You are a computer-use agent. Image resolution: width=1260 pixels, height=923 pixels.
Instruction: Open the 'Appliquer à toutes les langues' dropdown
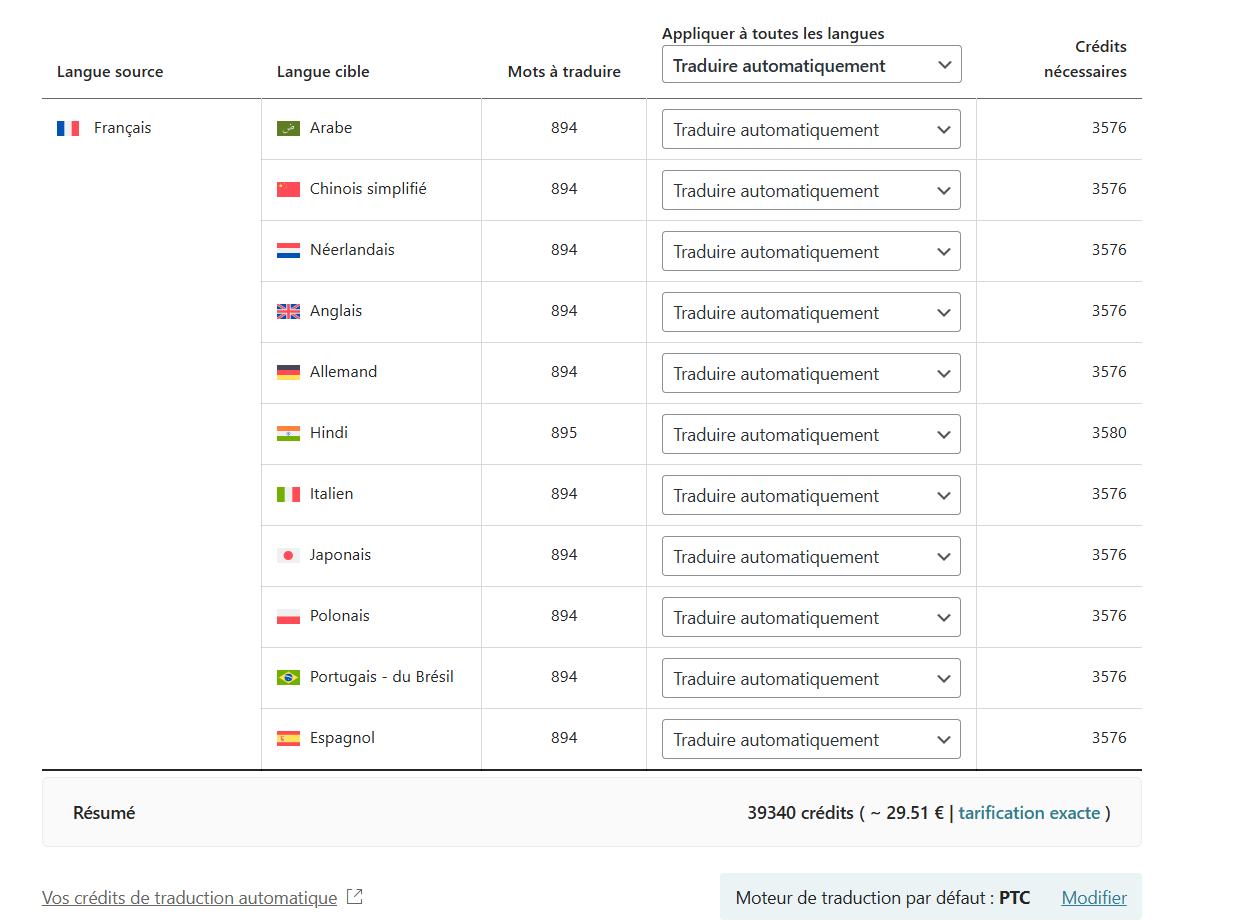coord(811,65)
